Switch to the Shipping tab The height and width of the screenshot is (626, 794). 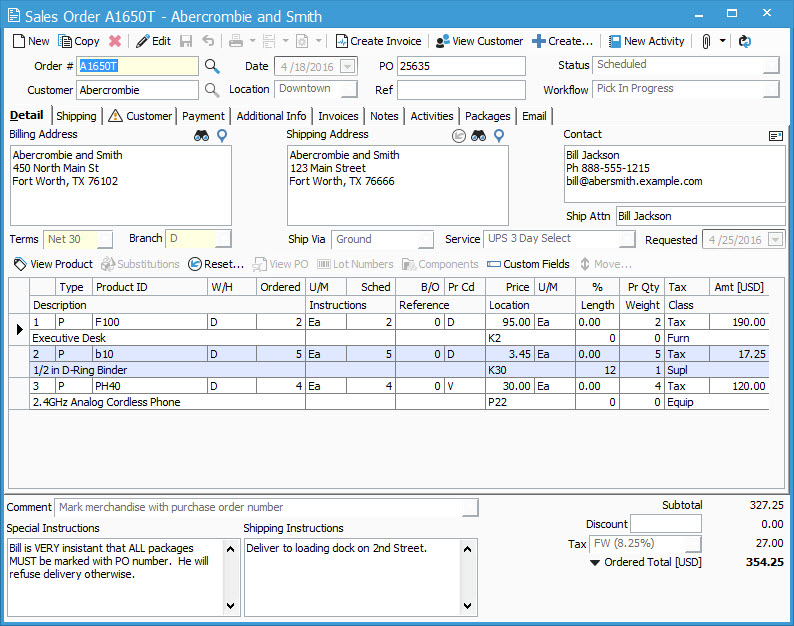click(76, 116)
